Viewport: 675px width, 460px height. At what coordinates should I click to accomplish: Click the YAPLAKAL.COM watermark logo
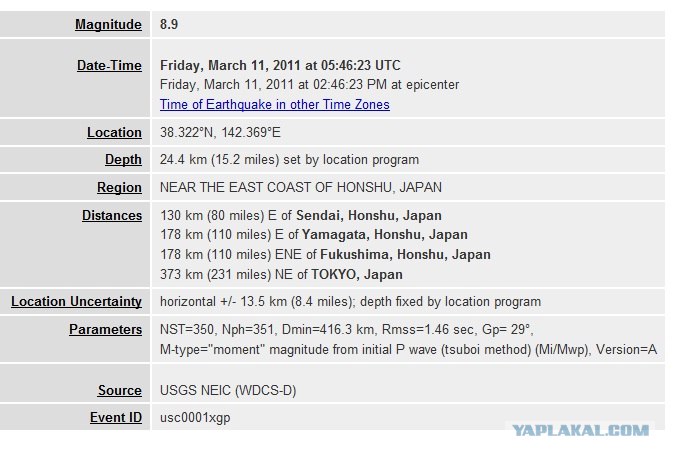click(x=580, y=430)
